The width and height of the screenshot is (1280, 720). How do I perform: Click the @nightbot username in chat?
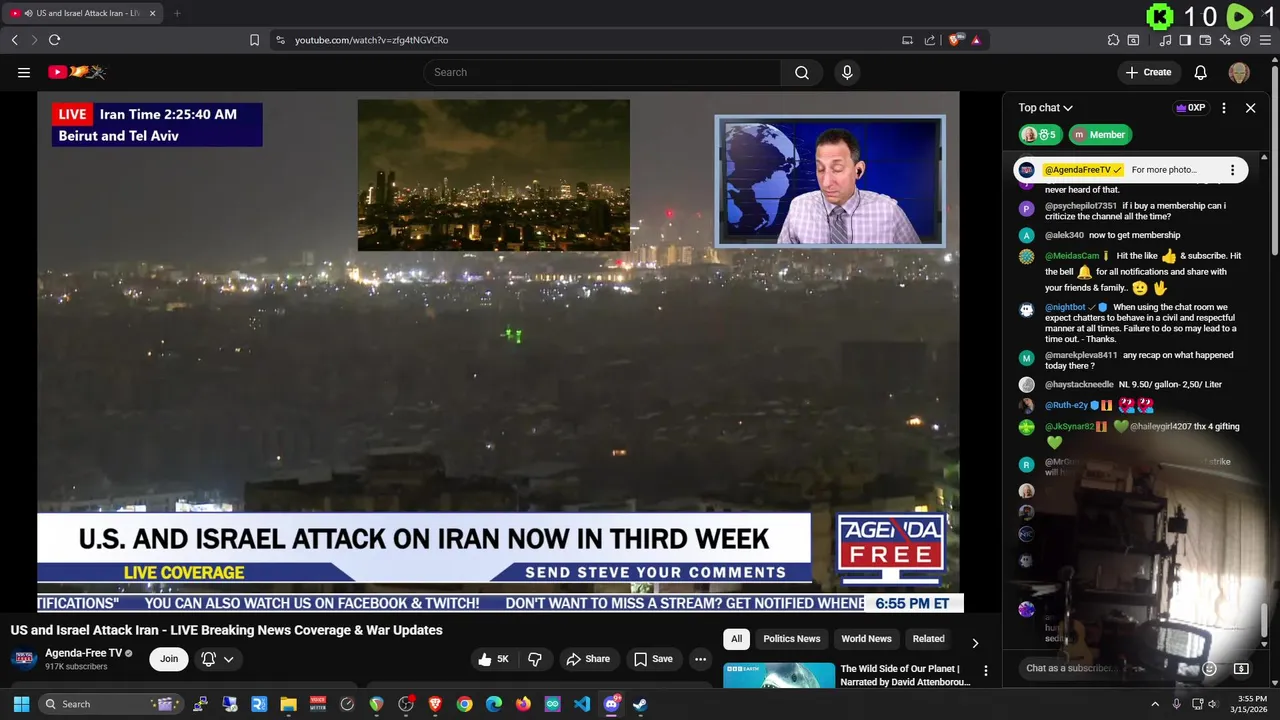pos(1065,307)
